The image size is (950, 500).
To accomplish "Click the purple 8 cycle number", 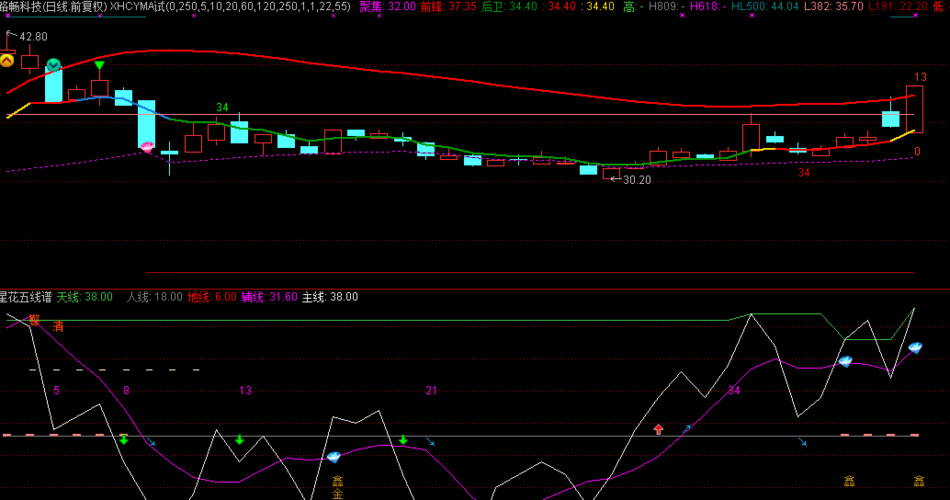I will [x=126, y=390].
